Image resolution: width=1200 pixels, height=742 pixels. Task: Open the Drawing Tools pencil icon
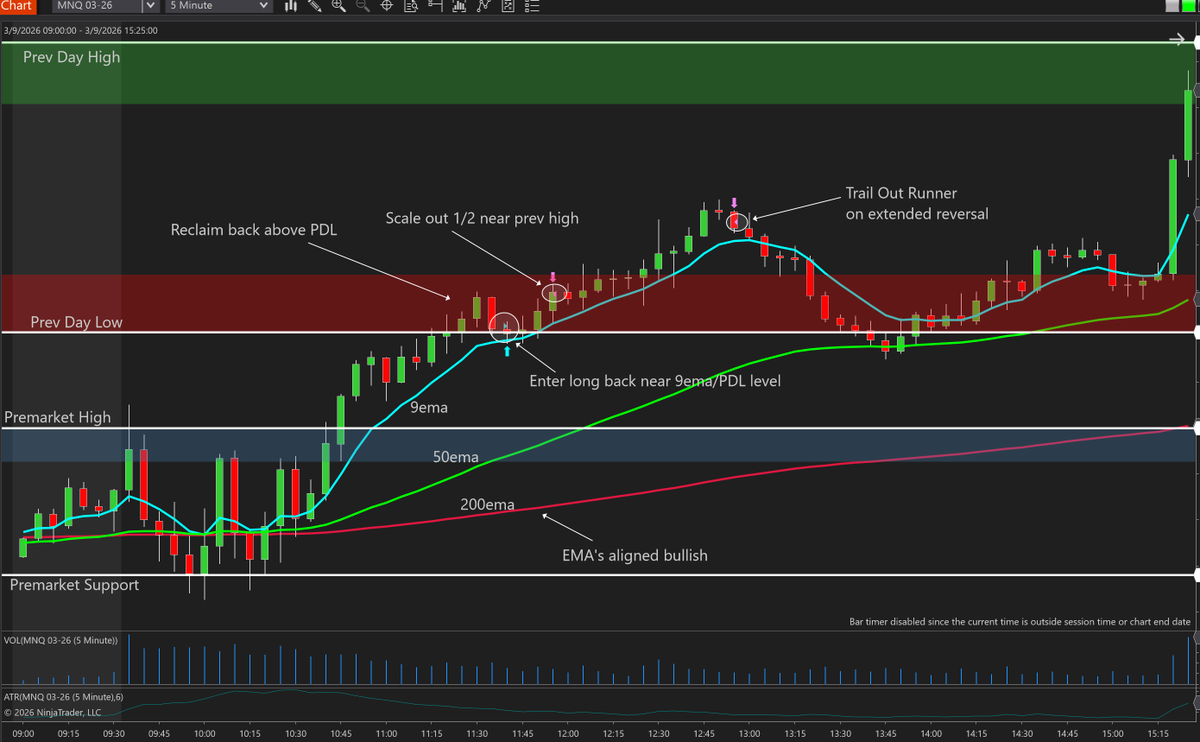pyautogui.click(x=314, y=7)
